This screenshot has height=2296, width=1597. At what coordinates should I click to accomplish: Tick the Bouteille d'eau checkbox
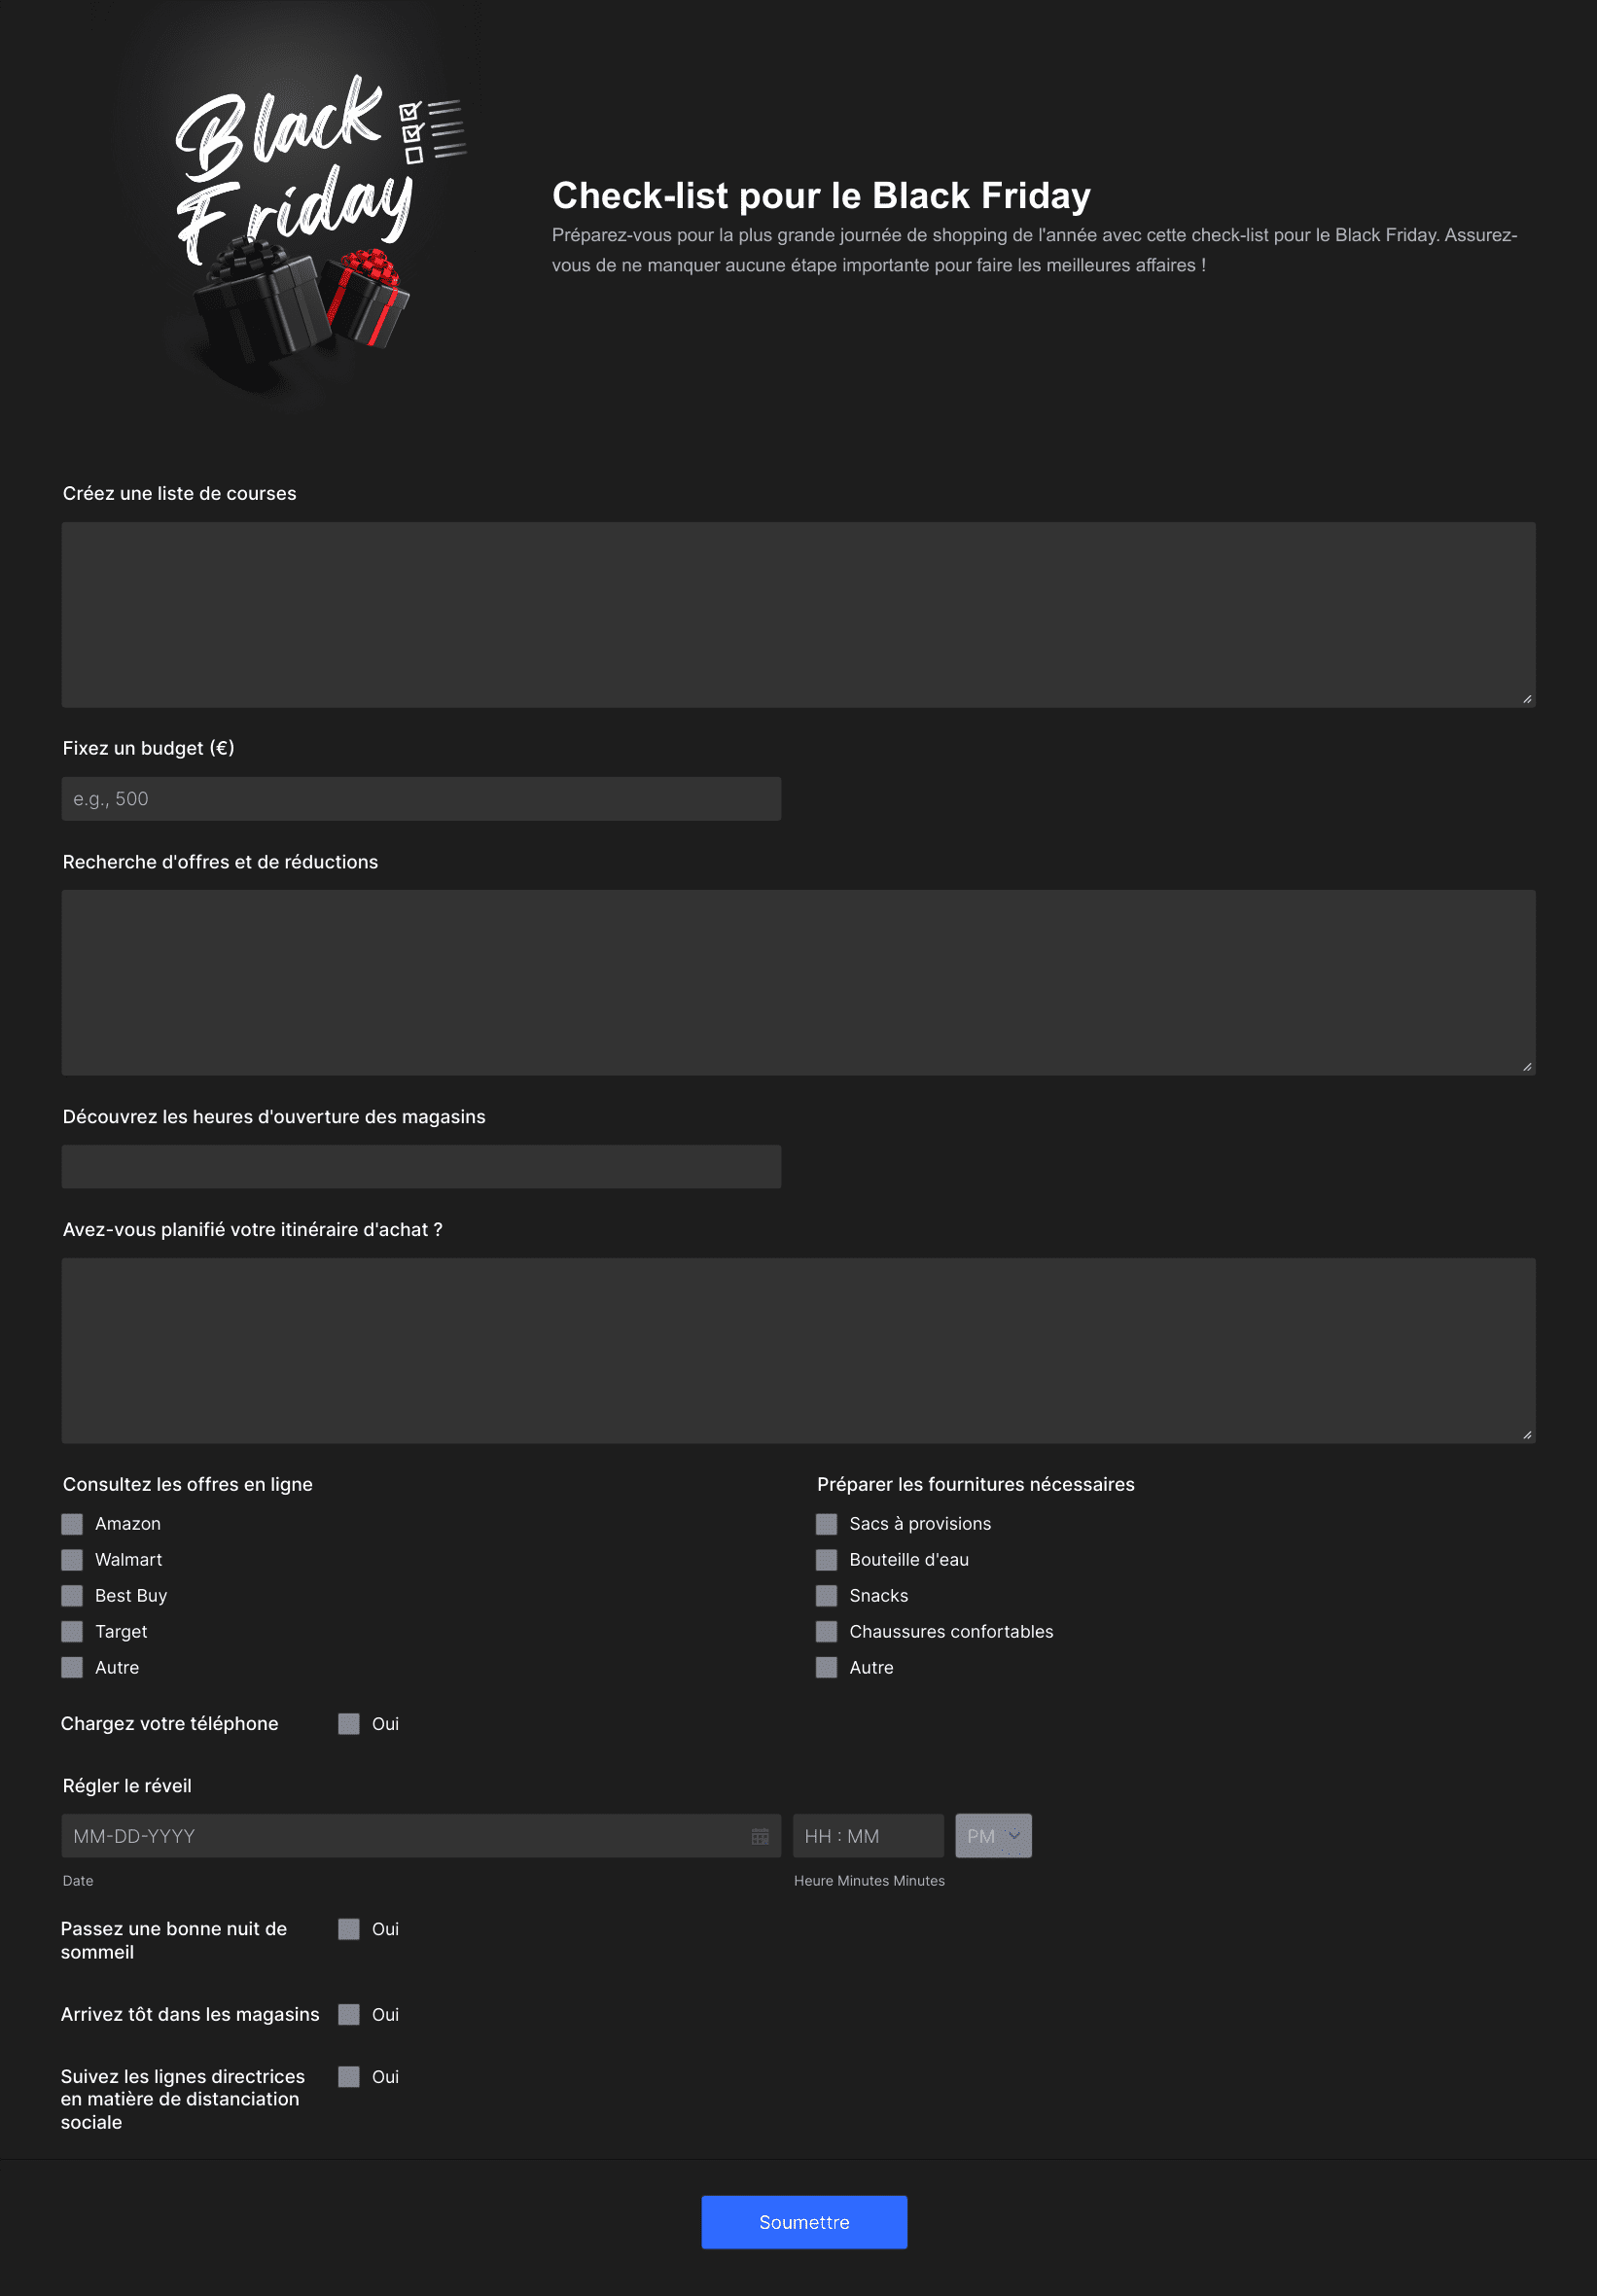(x=826, y=1559)
